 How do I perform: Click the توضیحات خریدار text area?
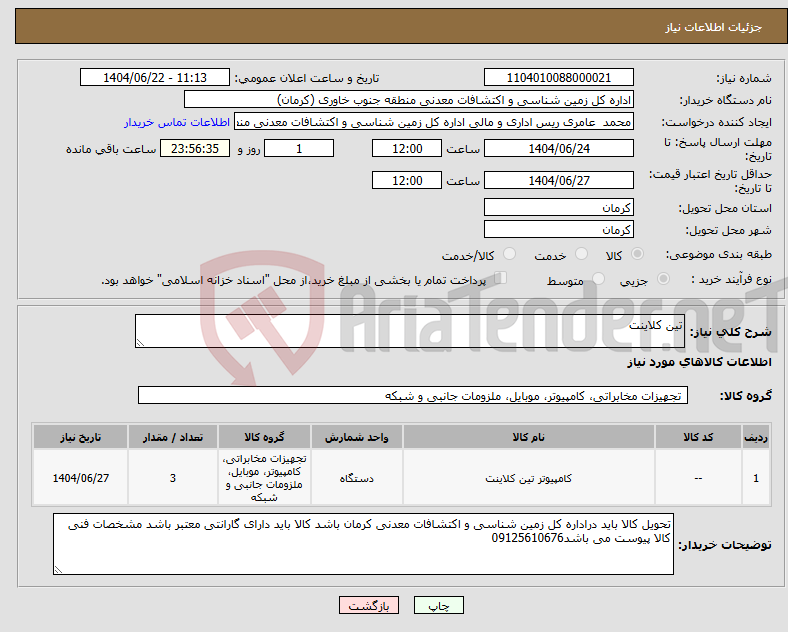363,544
